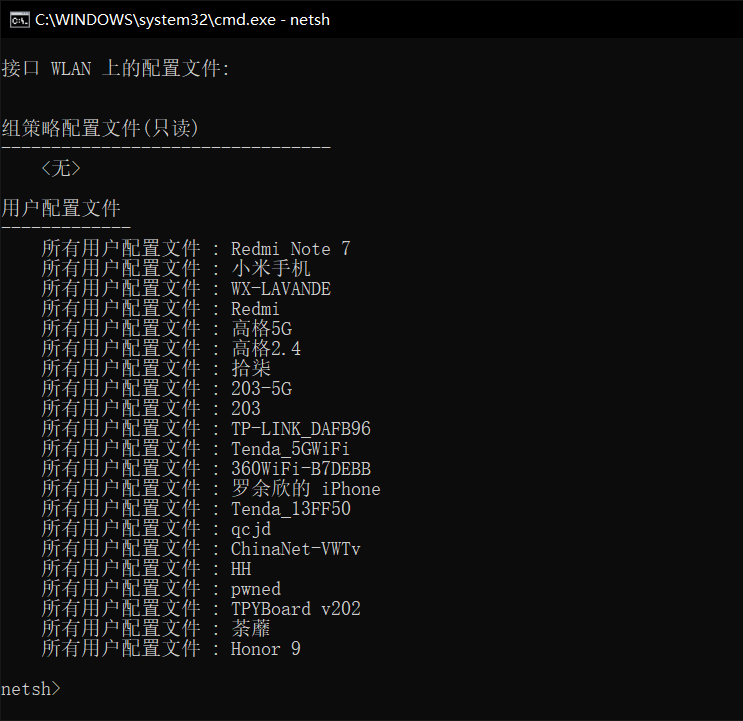The image size is (743, 721).
Task: Select '360WiFi-B7DEBB' profile text
Action: click(x=301, y=469)
